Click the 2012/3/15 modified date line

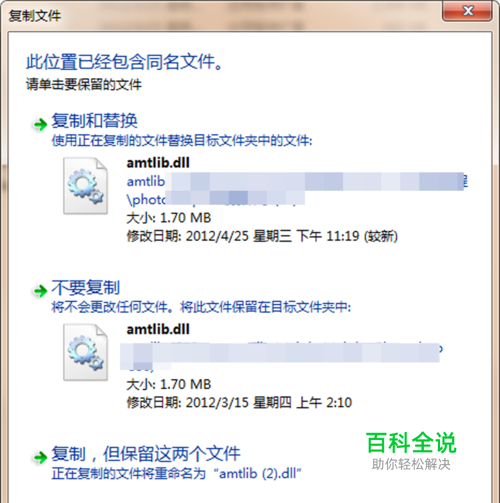coord(239,403)
